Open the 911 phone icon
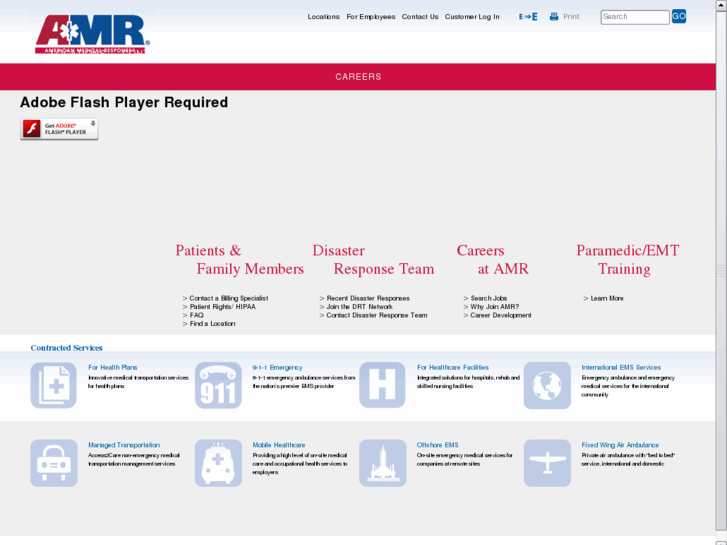 (x=218, y=385)
